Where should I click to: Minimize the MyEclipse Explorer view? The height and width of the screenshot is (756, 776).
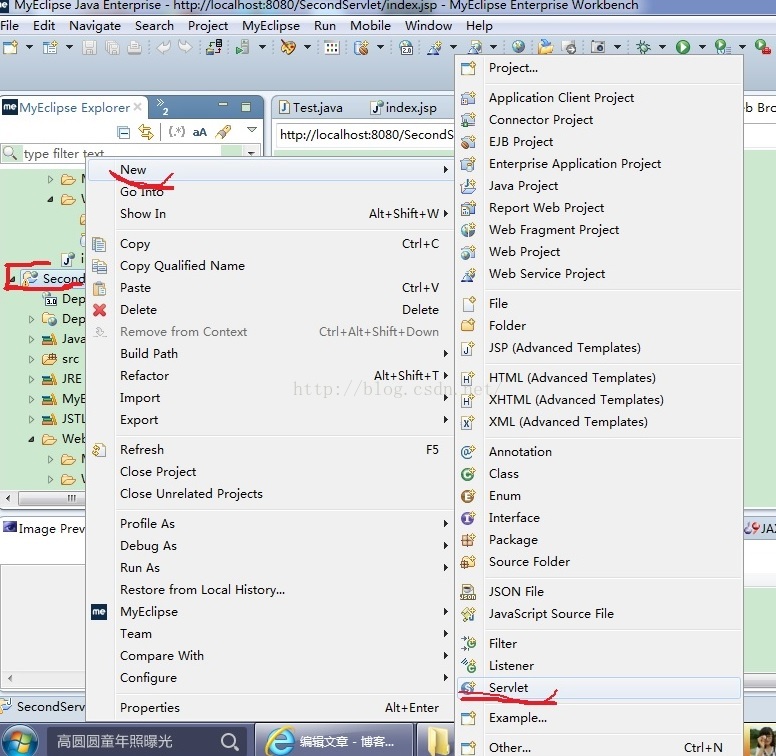(x=223, y=105)
